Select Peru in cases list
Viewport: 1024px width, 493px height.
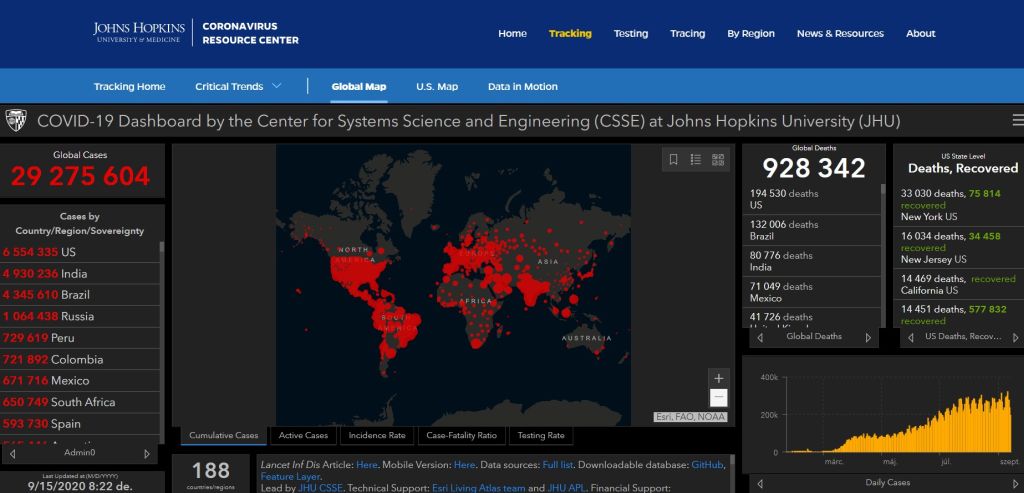80,338
